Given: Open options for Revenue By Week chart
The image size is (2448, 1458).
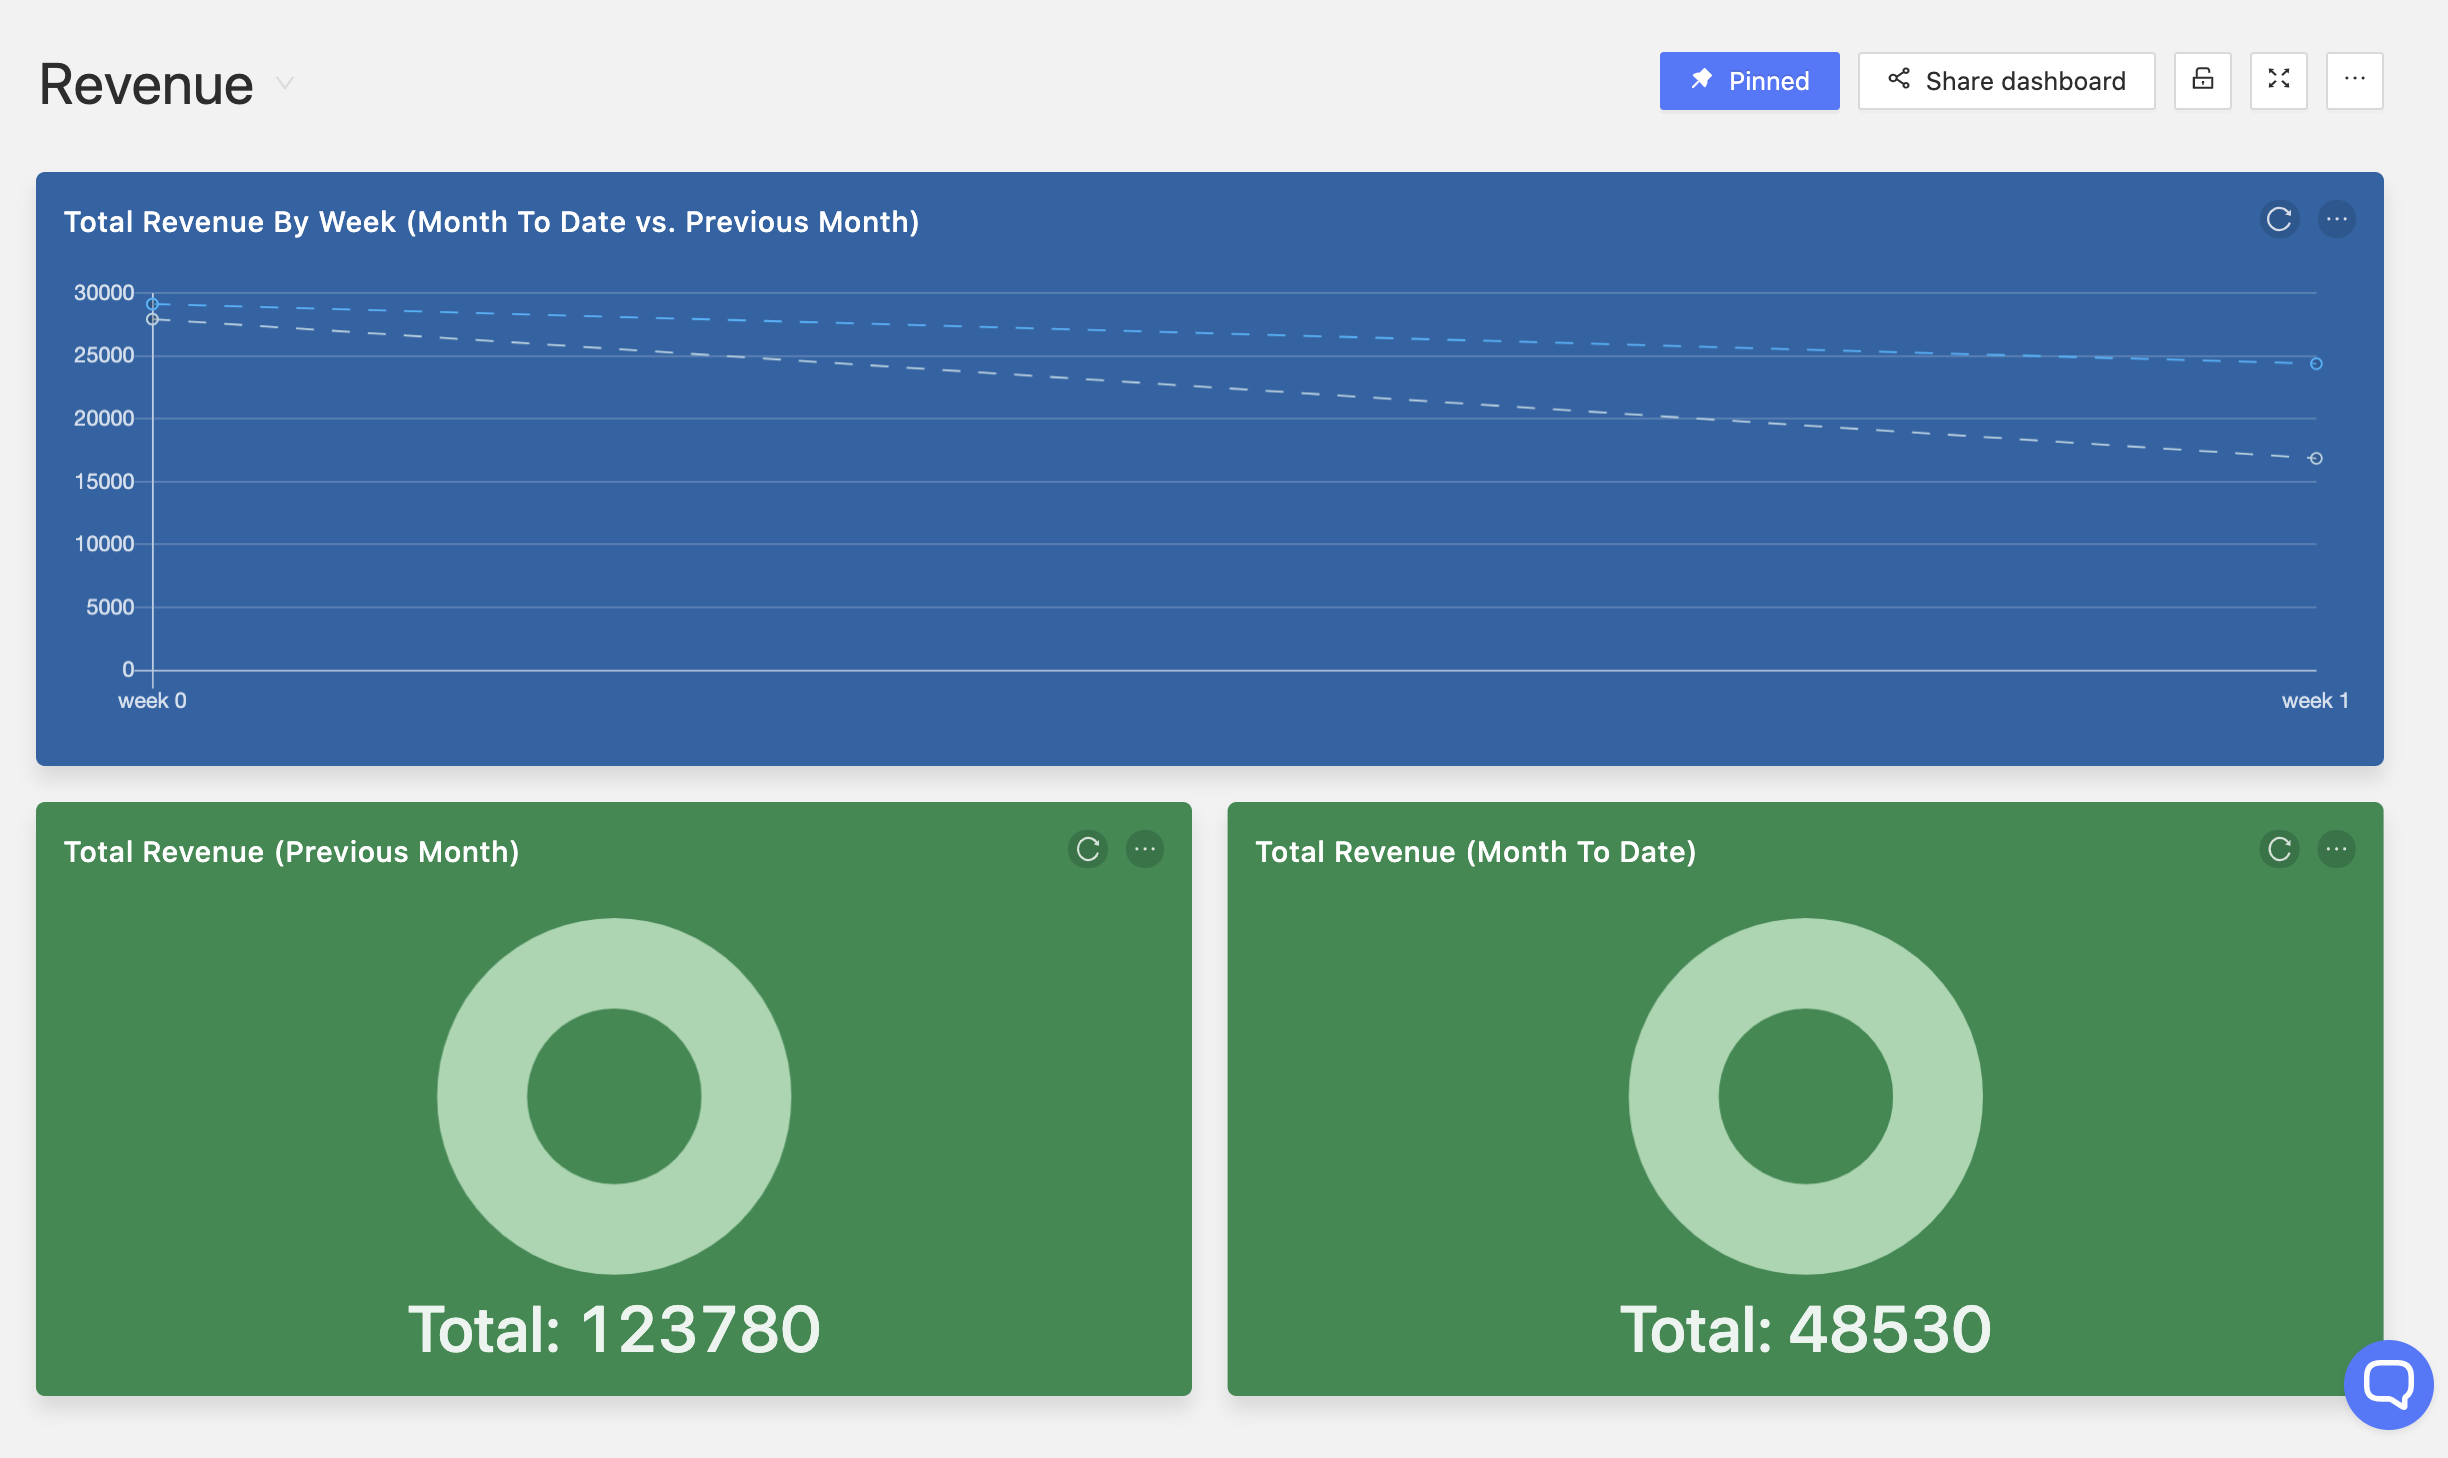Looking at the screenshot, I should [2336, 219].
